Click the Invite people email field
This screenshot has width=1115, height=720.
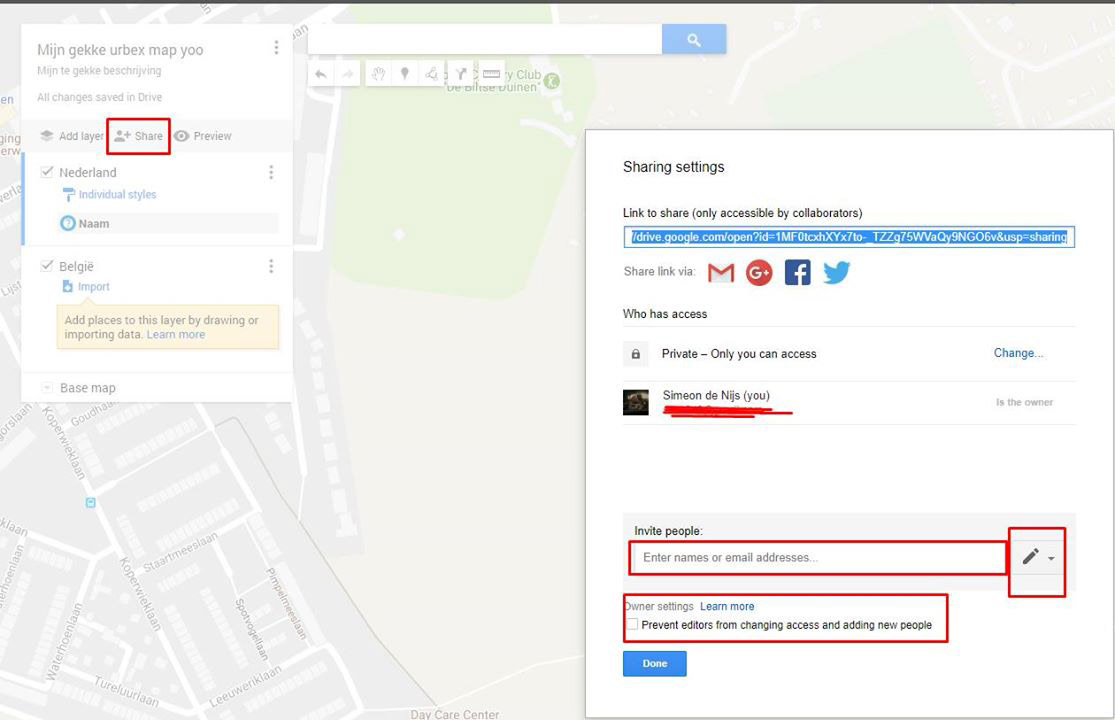pos(818,558)
